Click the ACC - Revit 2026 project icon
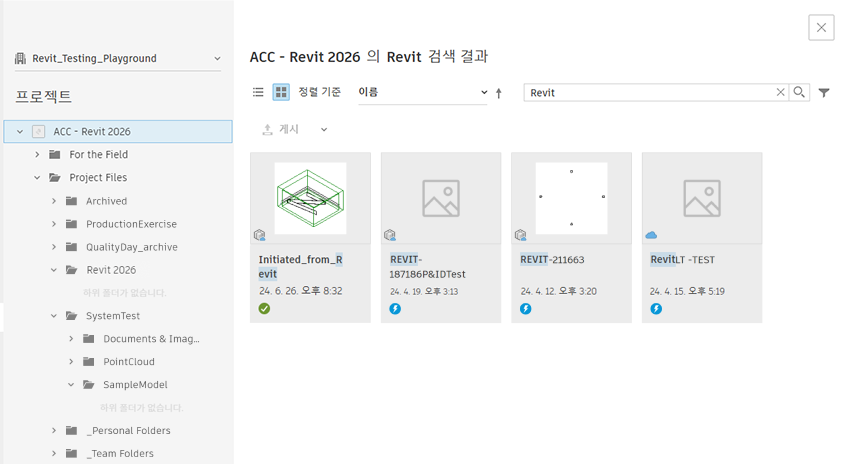Screen dimensions: 851x464 [39, 131]
